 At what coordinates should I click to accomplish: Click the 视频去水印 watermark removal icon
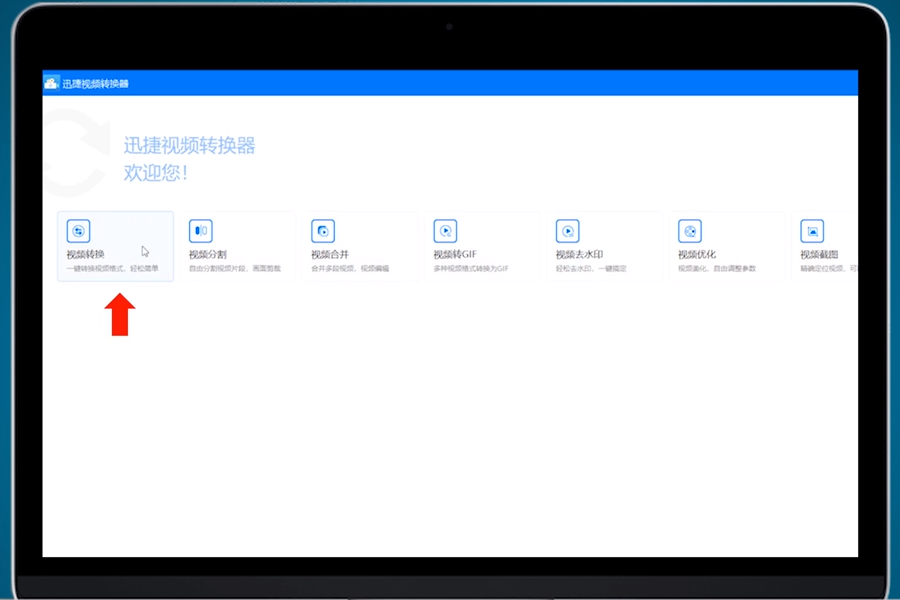[568, 231]
